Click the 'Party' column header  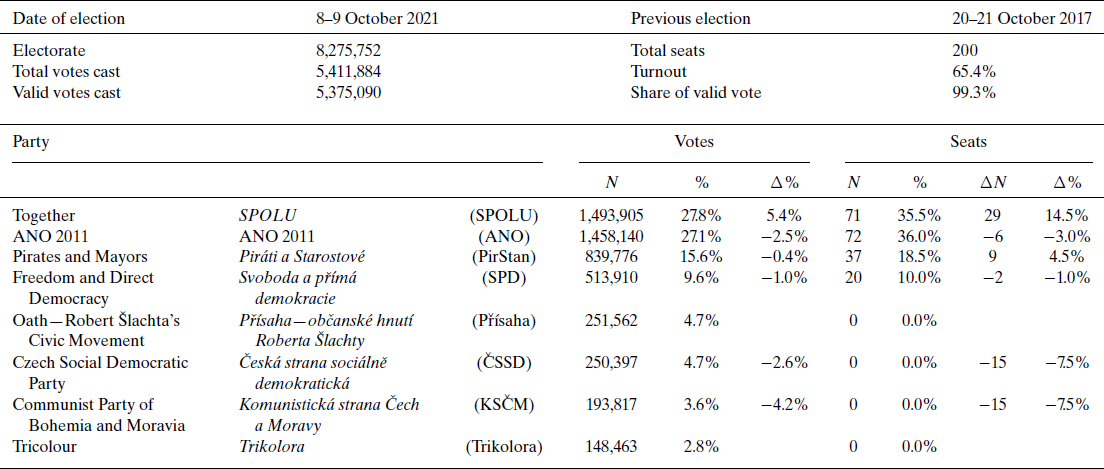(x=30, y=142)
